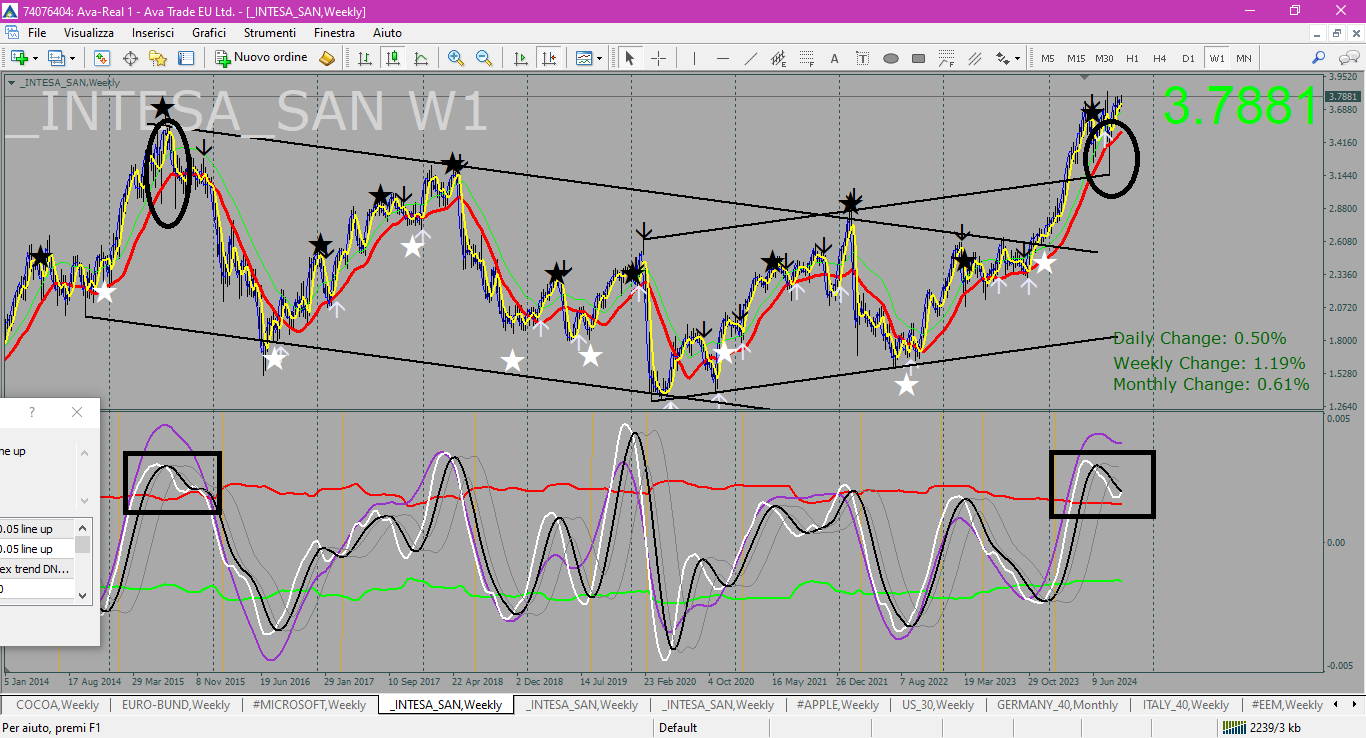Select the ellipse drawing tool

pos(891,58)
